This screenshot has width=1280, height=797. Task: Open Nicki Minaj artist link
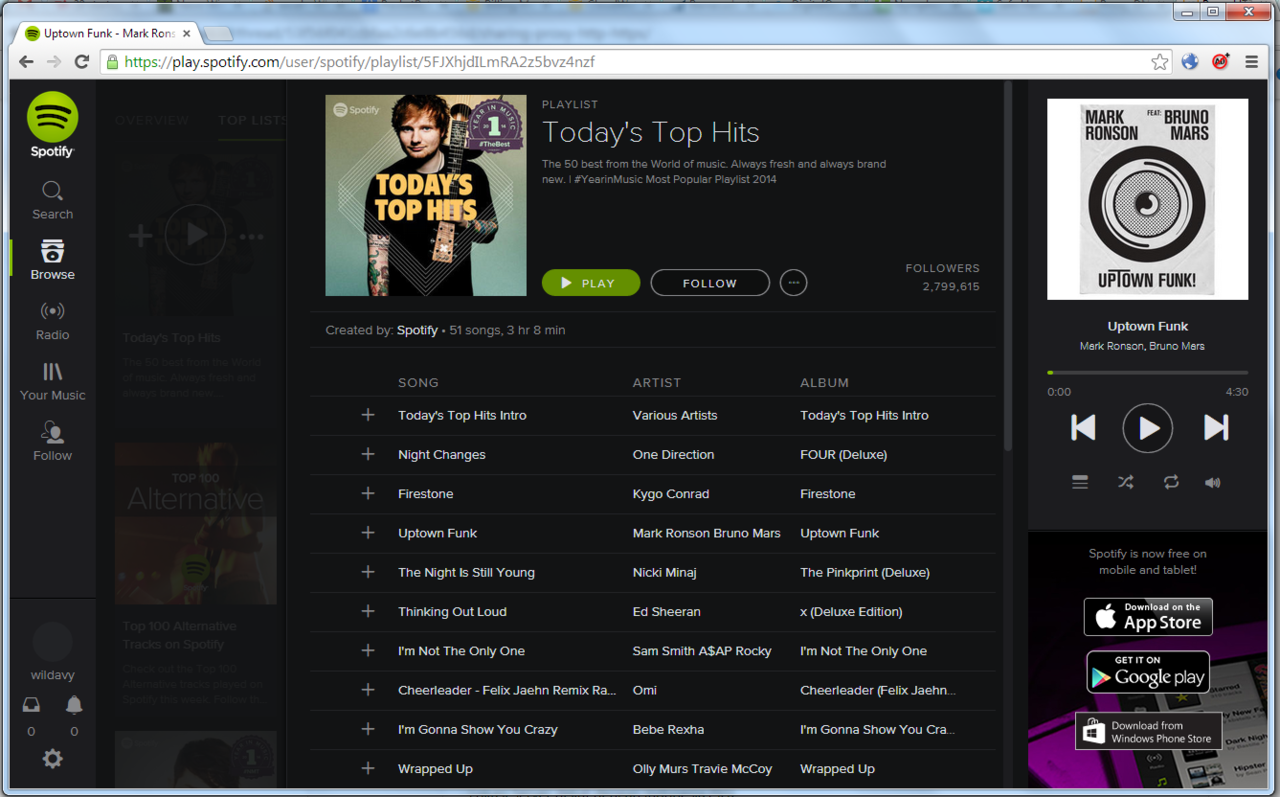(x=664, y=572)
